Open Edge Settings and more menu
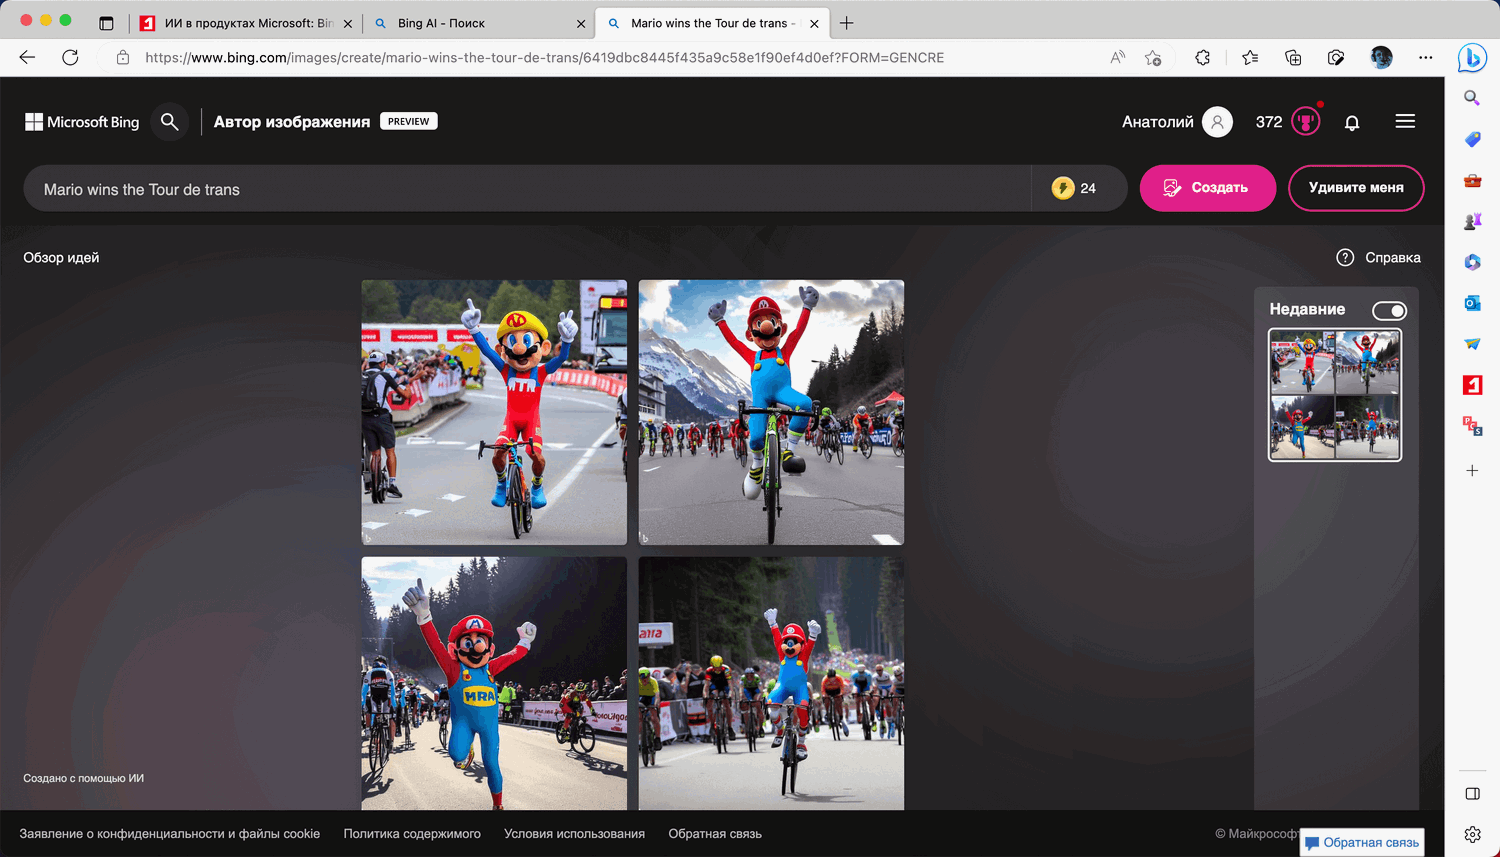Viewport: 1500px width, 857px height. tap(1426, 57)
